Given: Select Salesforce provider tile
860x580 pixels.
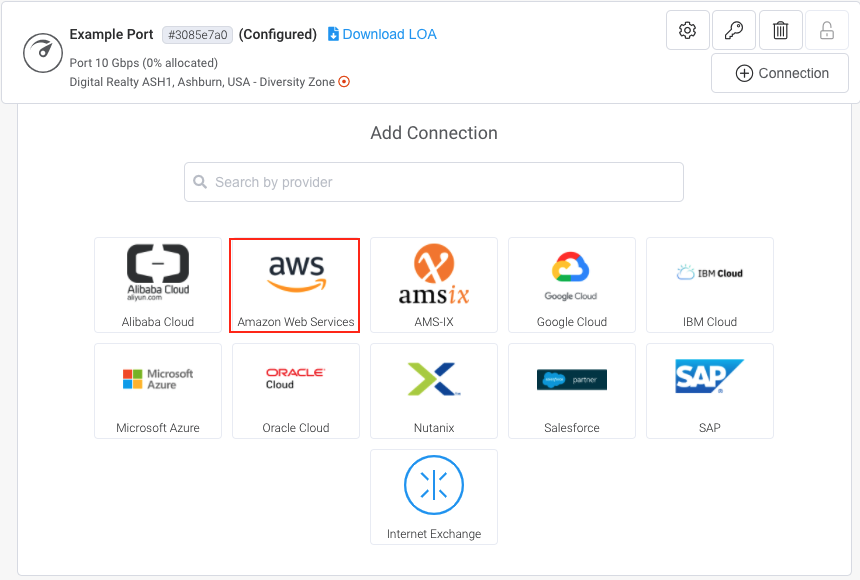Looking at the screenshot, I should click(x=572, y=391).
